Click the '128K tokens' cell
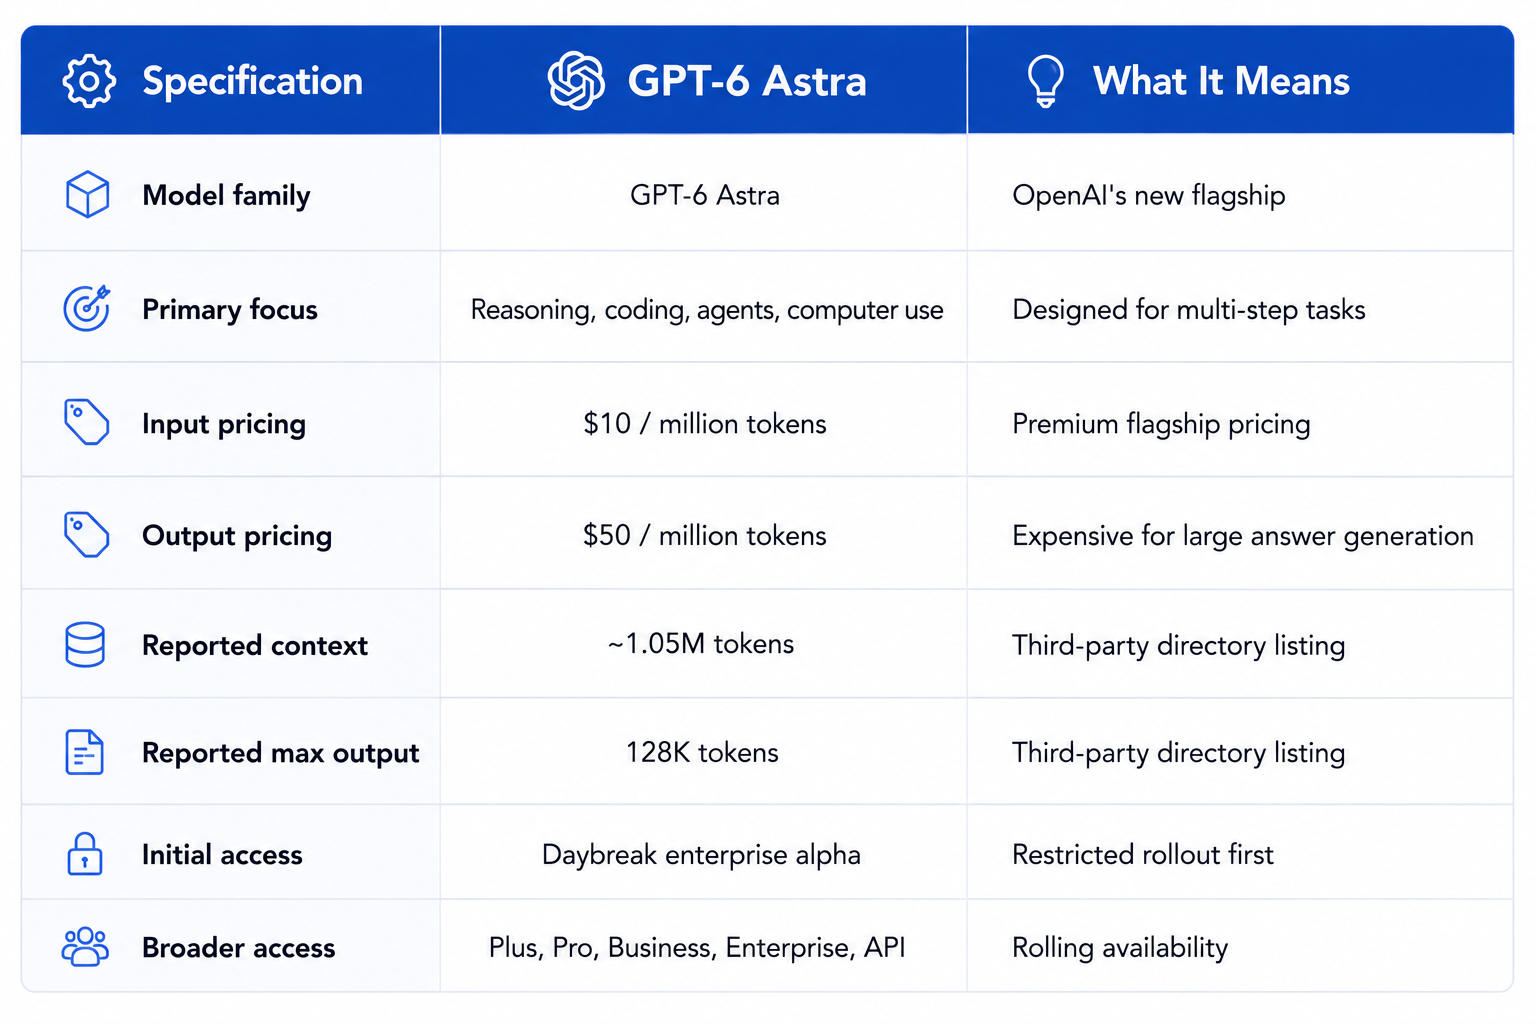 702,753
